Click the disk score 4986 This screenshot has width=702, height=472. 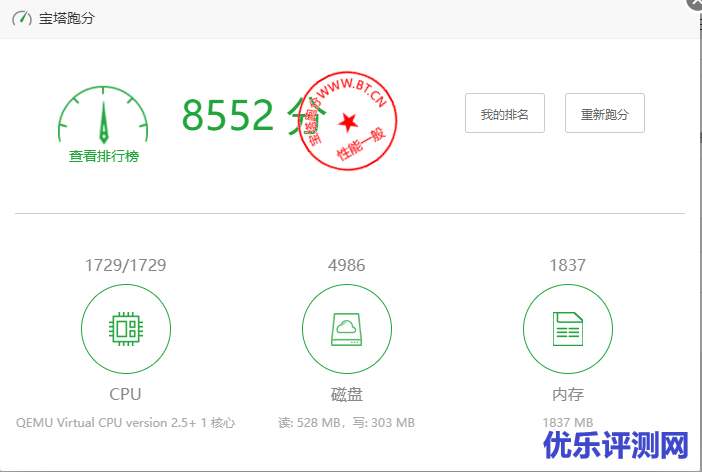(346, 265)
